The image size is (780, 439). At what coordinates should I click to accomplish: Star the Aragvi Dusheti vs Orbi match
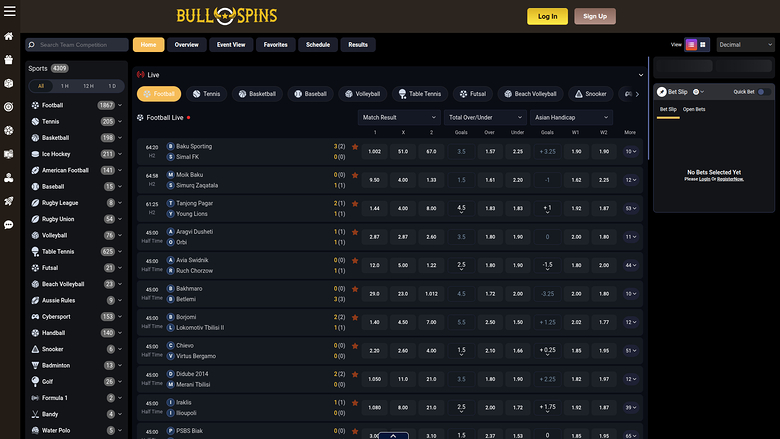click(355, 232)
